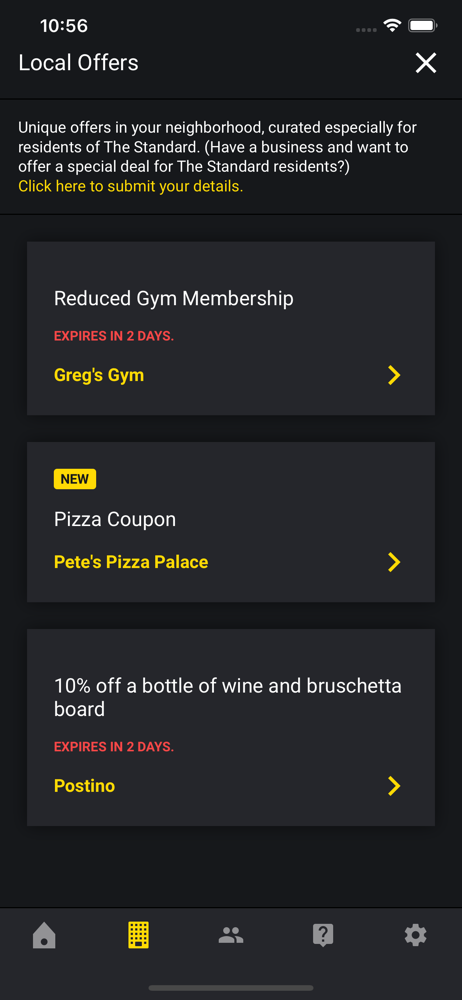Expand the Postino offer chevron
The width and height of the screenshot is (462, 1000).
pos(394,786)
